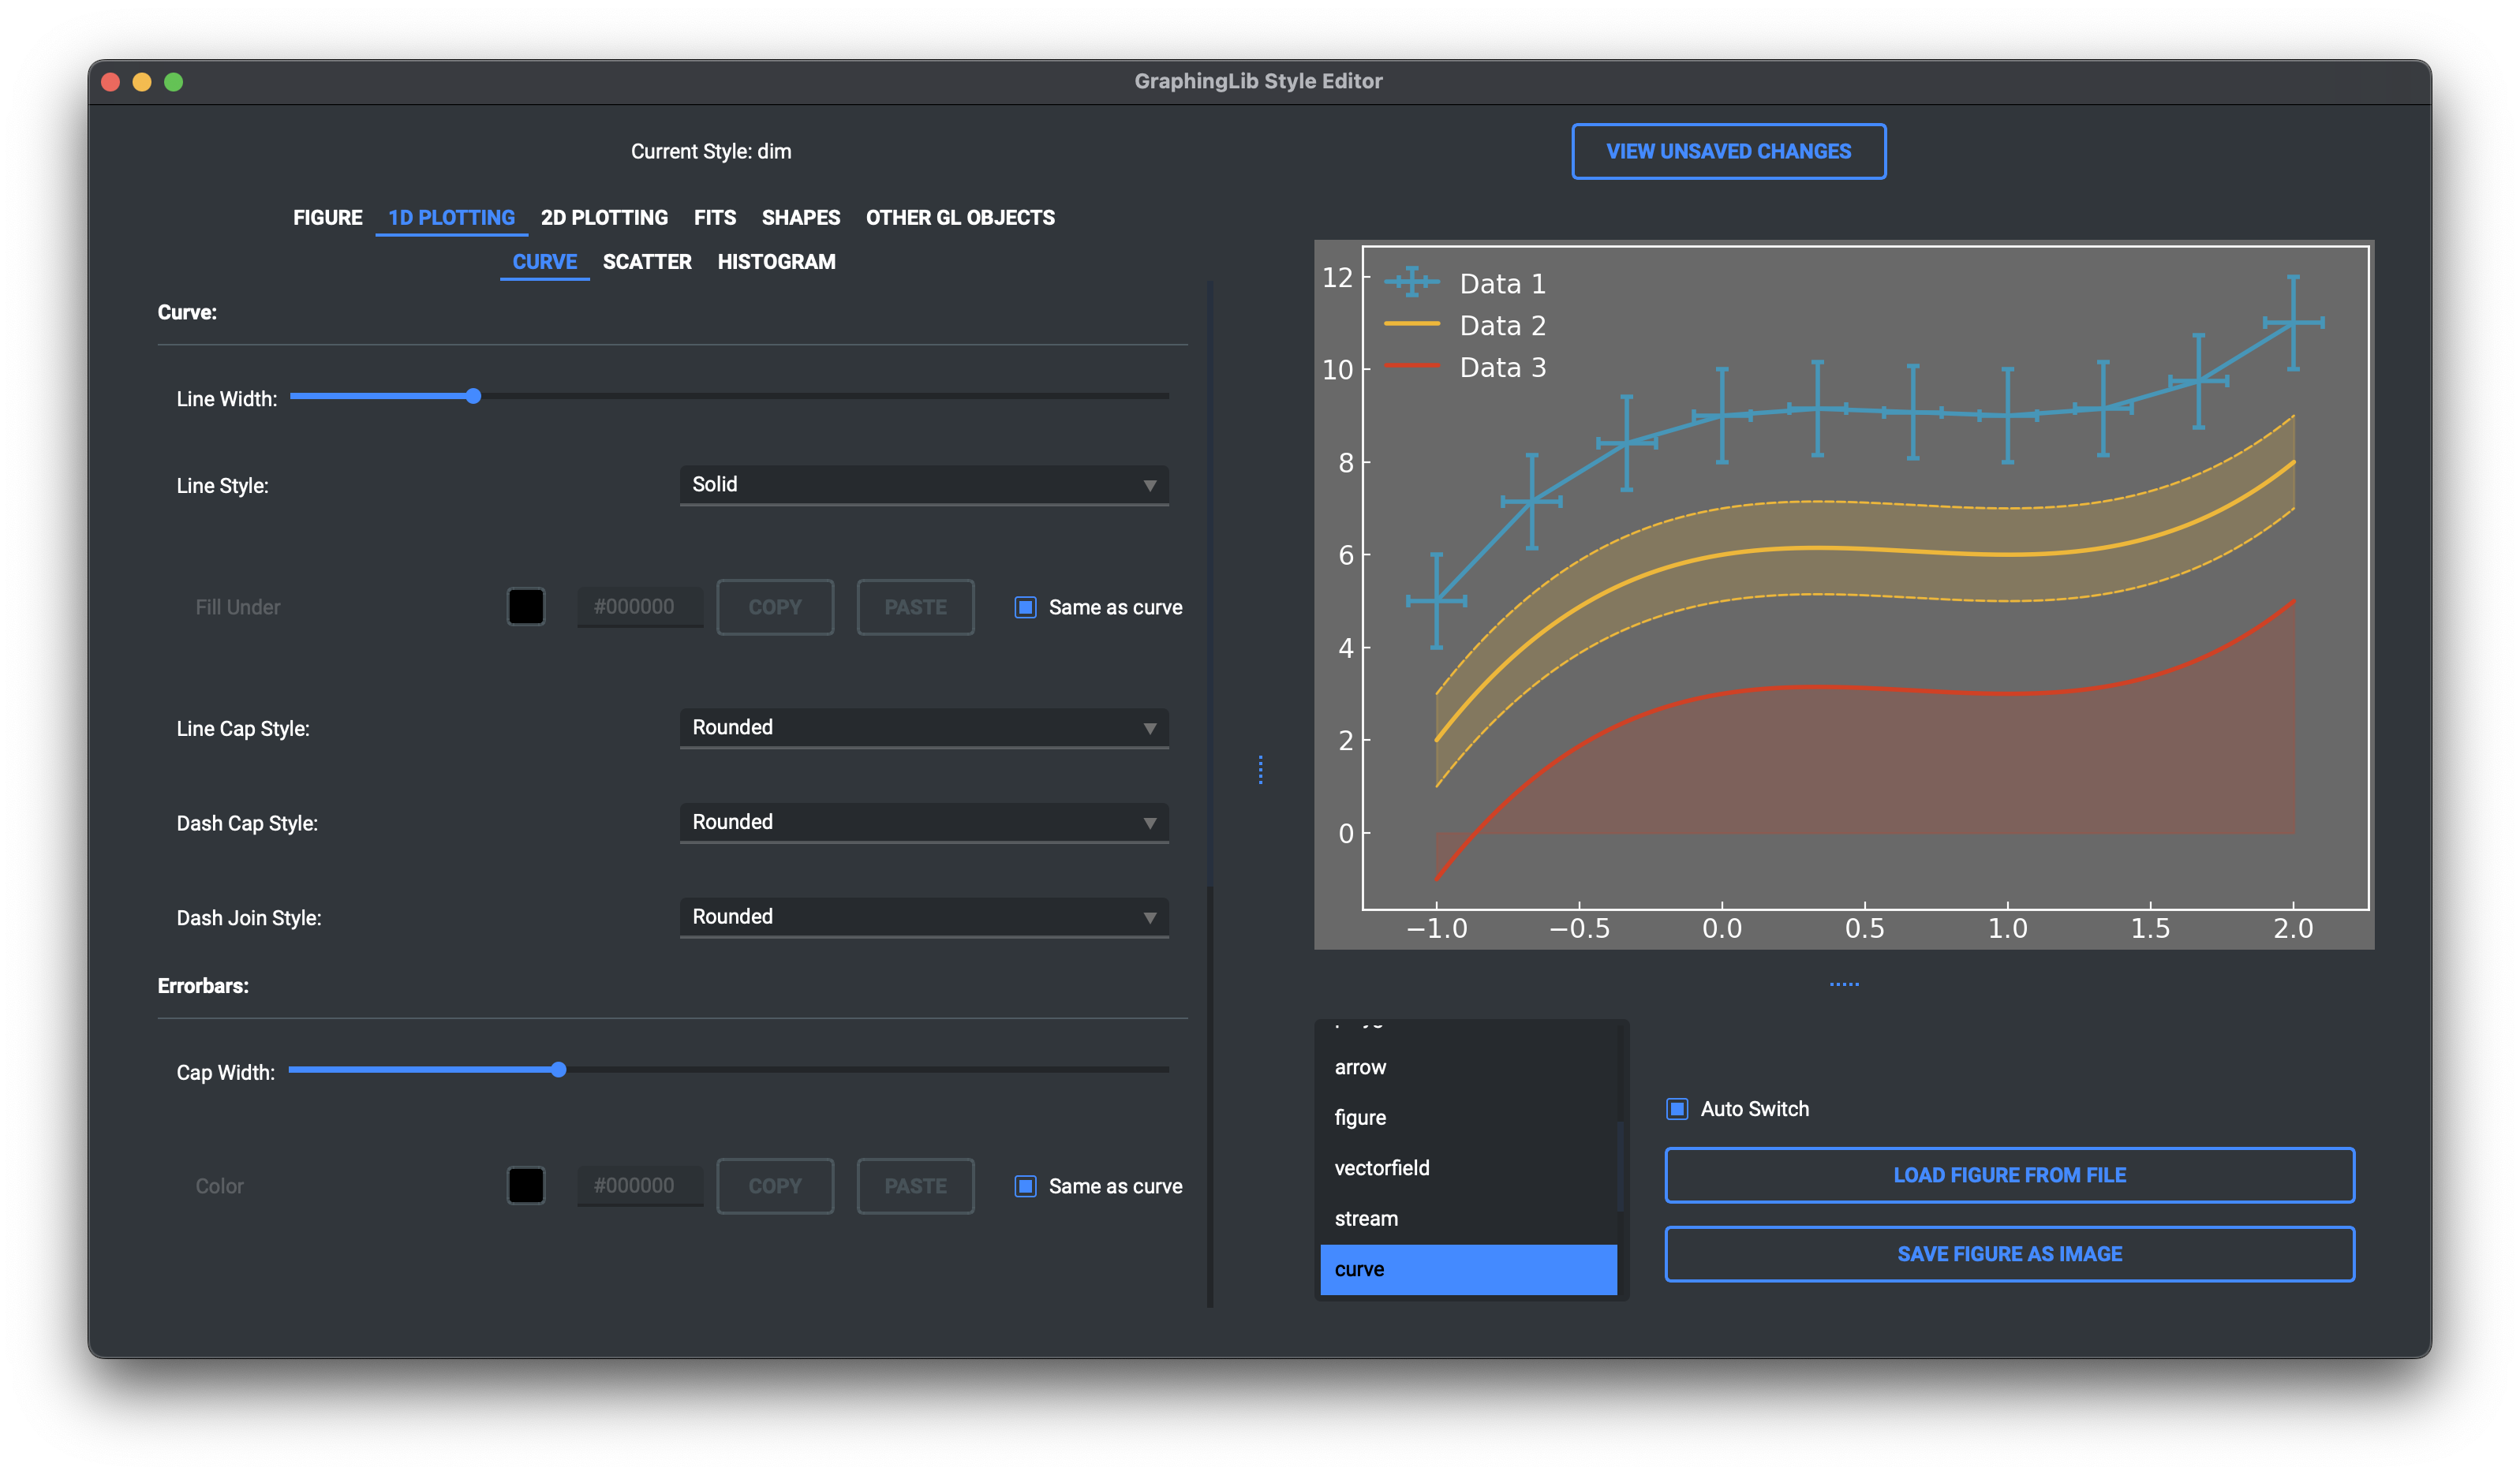Click COPY button in Fill Under row

tap(775, 607)
